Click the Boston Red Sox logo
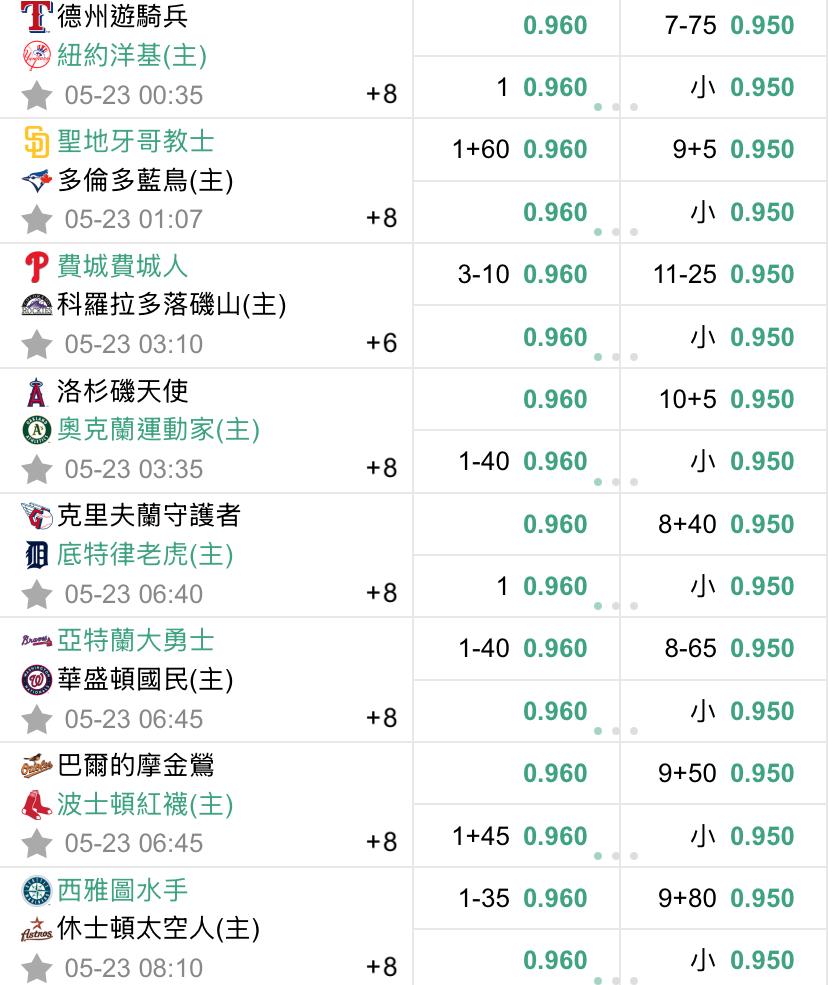 [36, 804]
